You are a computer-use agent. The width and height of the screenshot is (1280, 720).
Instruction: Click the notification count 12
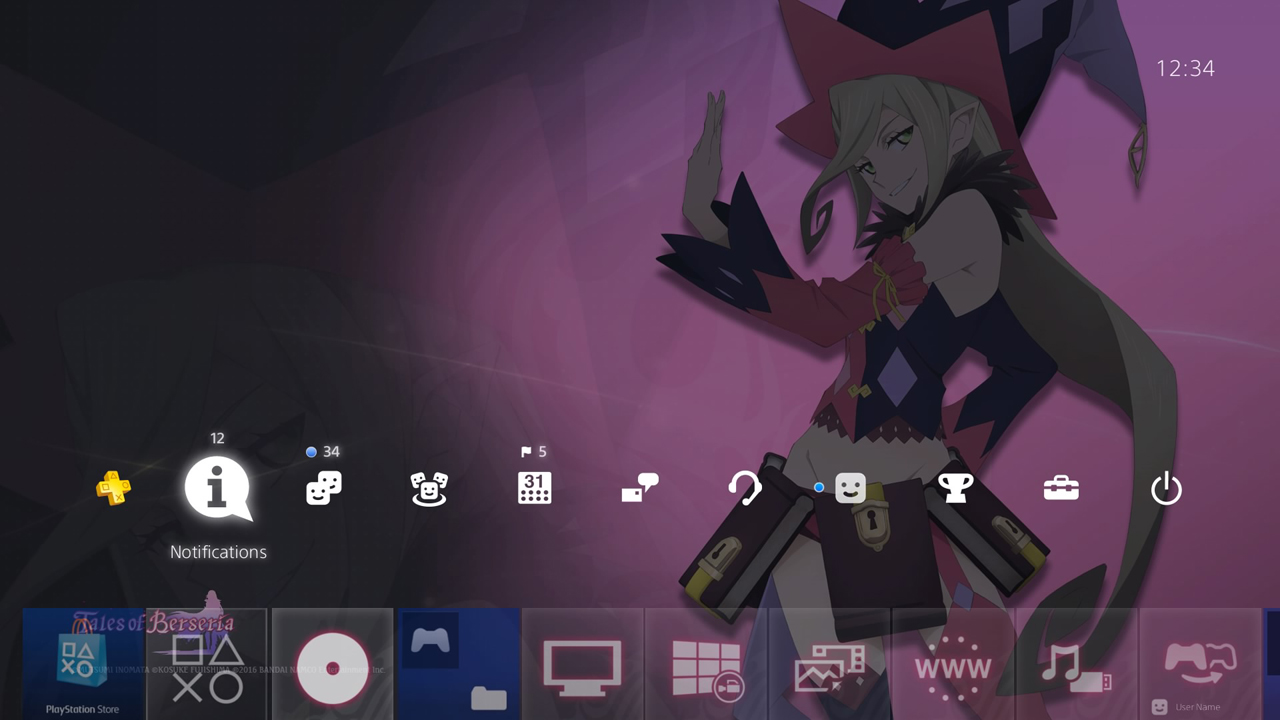[x=217, y=438]
